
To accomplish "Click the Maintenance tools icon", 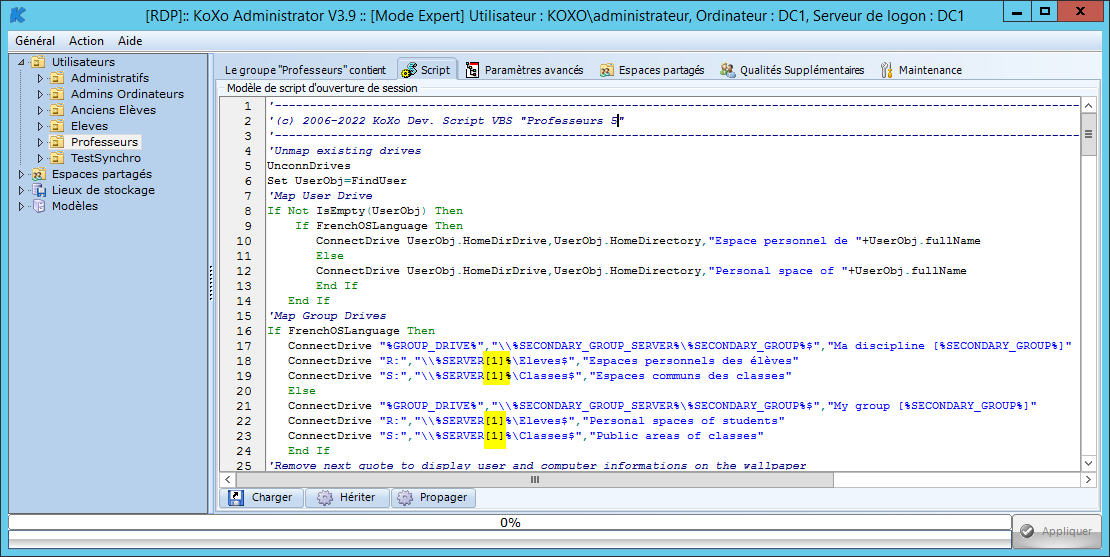I will [x=886, y=70].
